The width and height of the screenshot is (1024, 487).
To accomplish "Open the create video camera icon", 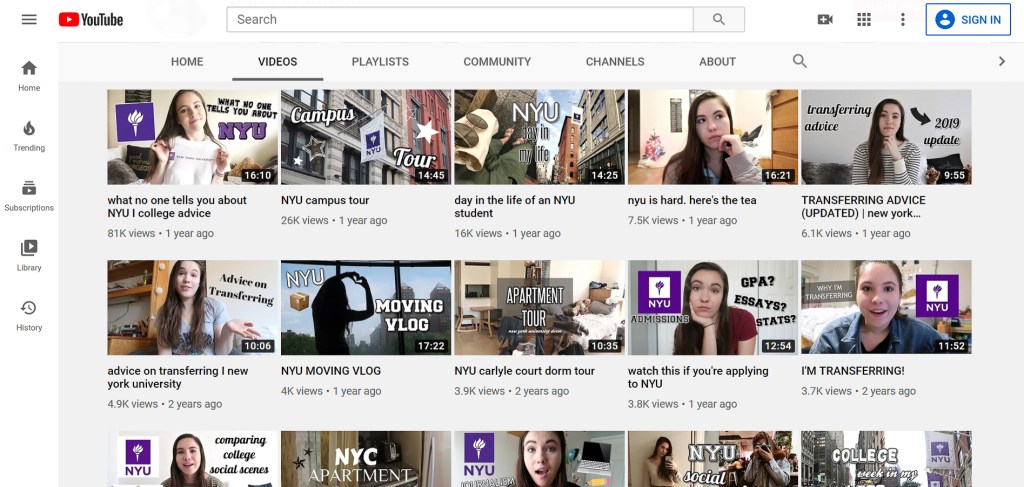I will 825,20.
